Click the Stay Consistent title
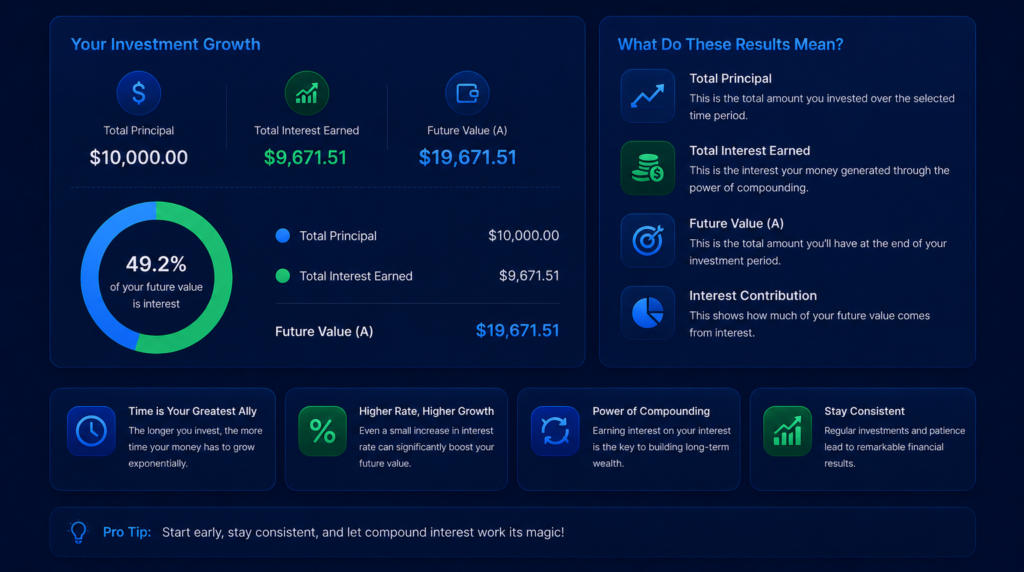Viewport: 1024px width, 572px height. click(x=864, y=411)
